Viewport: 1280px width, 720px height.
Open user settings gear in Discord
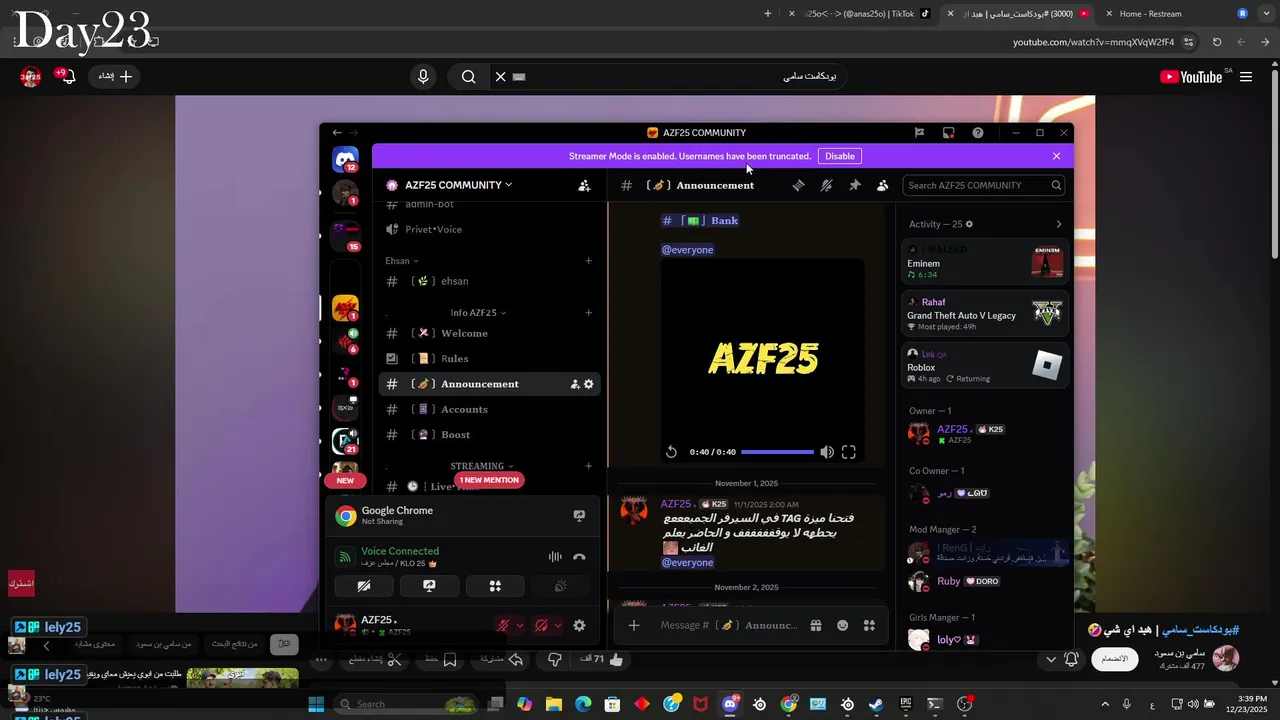(x=579, y=625)
